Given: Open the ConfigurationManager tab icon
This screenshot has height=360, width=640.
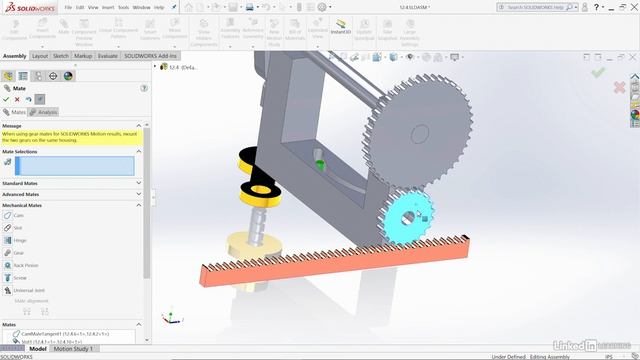Looking at the screenshot, I should pos(38,76).
